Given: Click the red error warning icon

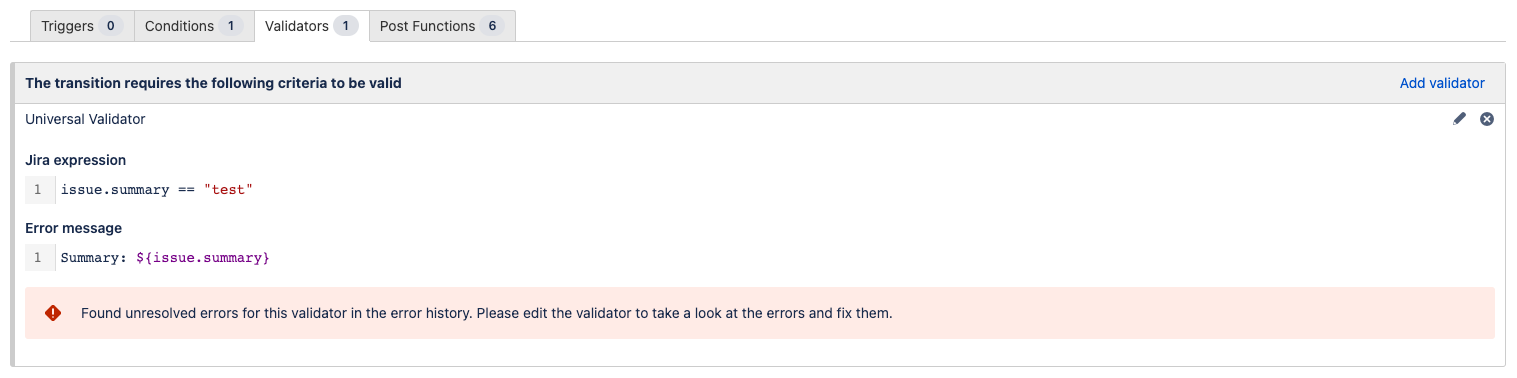Looking at the screenshot, I should pyautogui.click(x=53, y=313).
